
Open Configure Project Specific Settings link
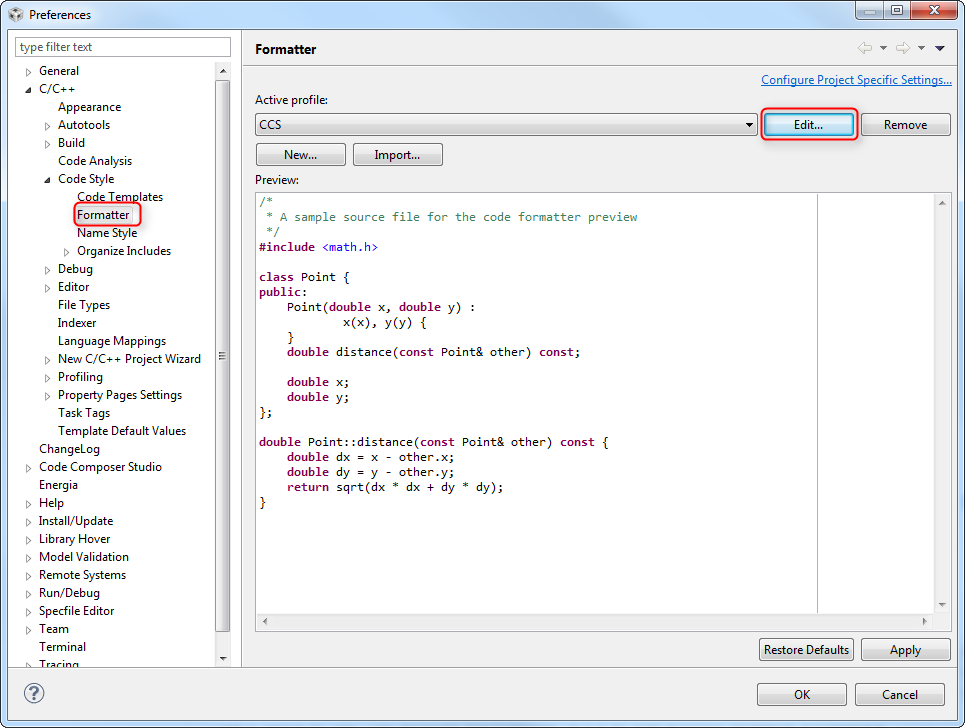click(x=856, y=80)
